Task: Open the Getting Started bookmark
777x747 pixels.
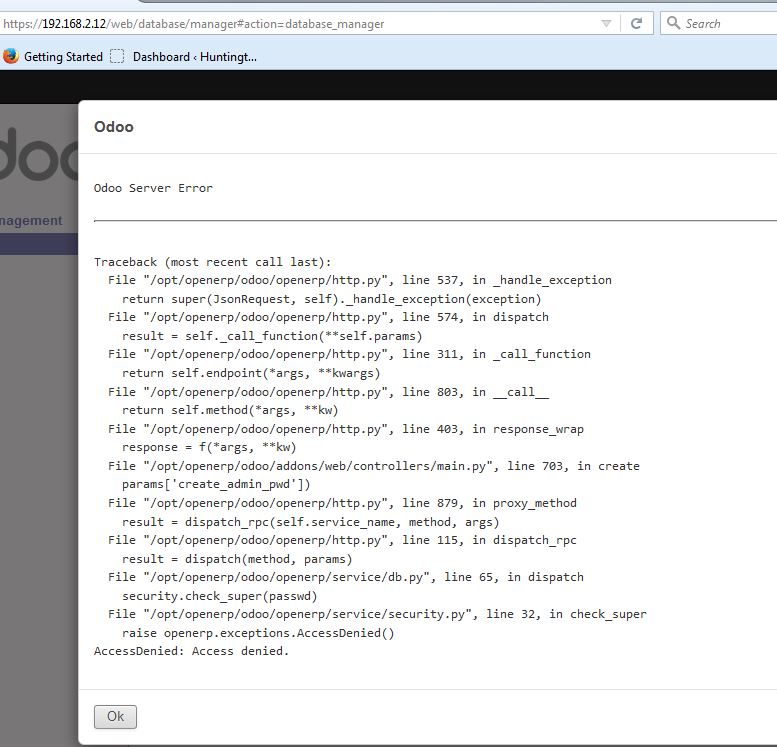Action: [63, 57]
